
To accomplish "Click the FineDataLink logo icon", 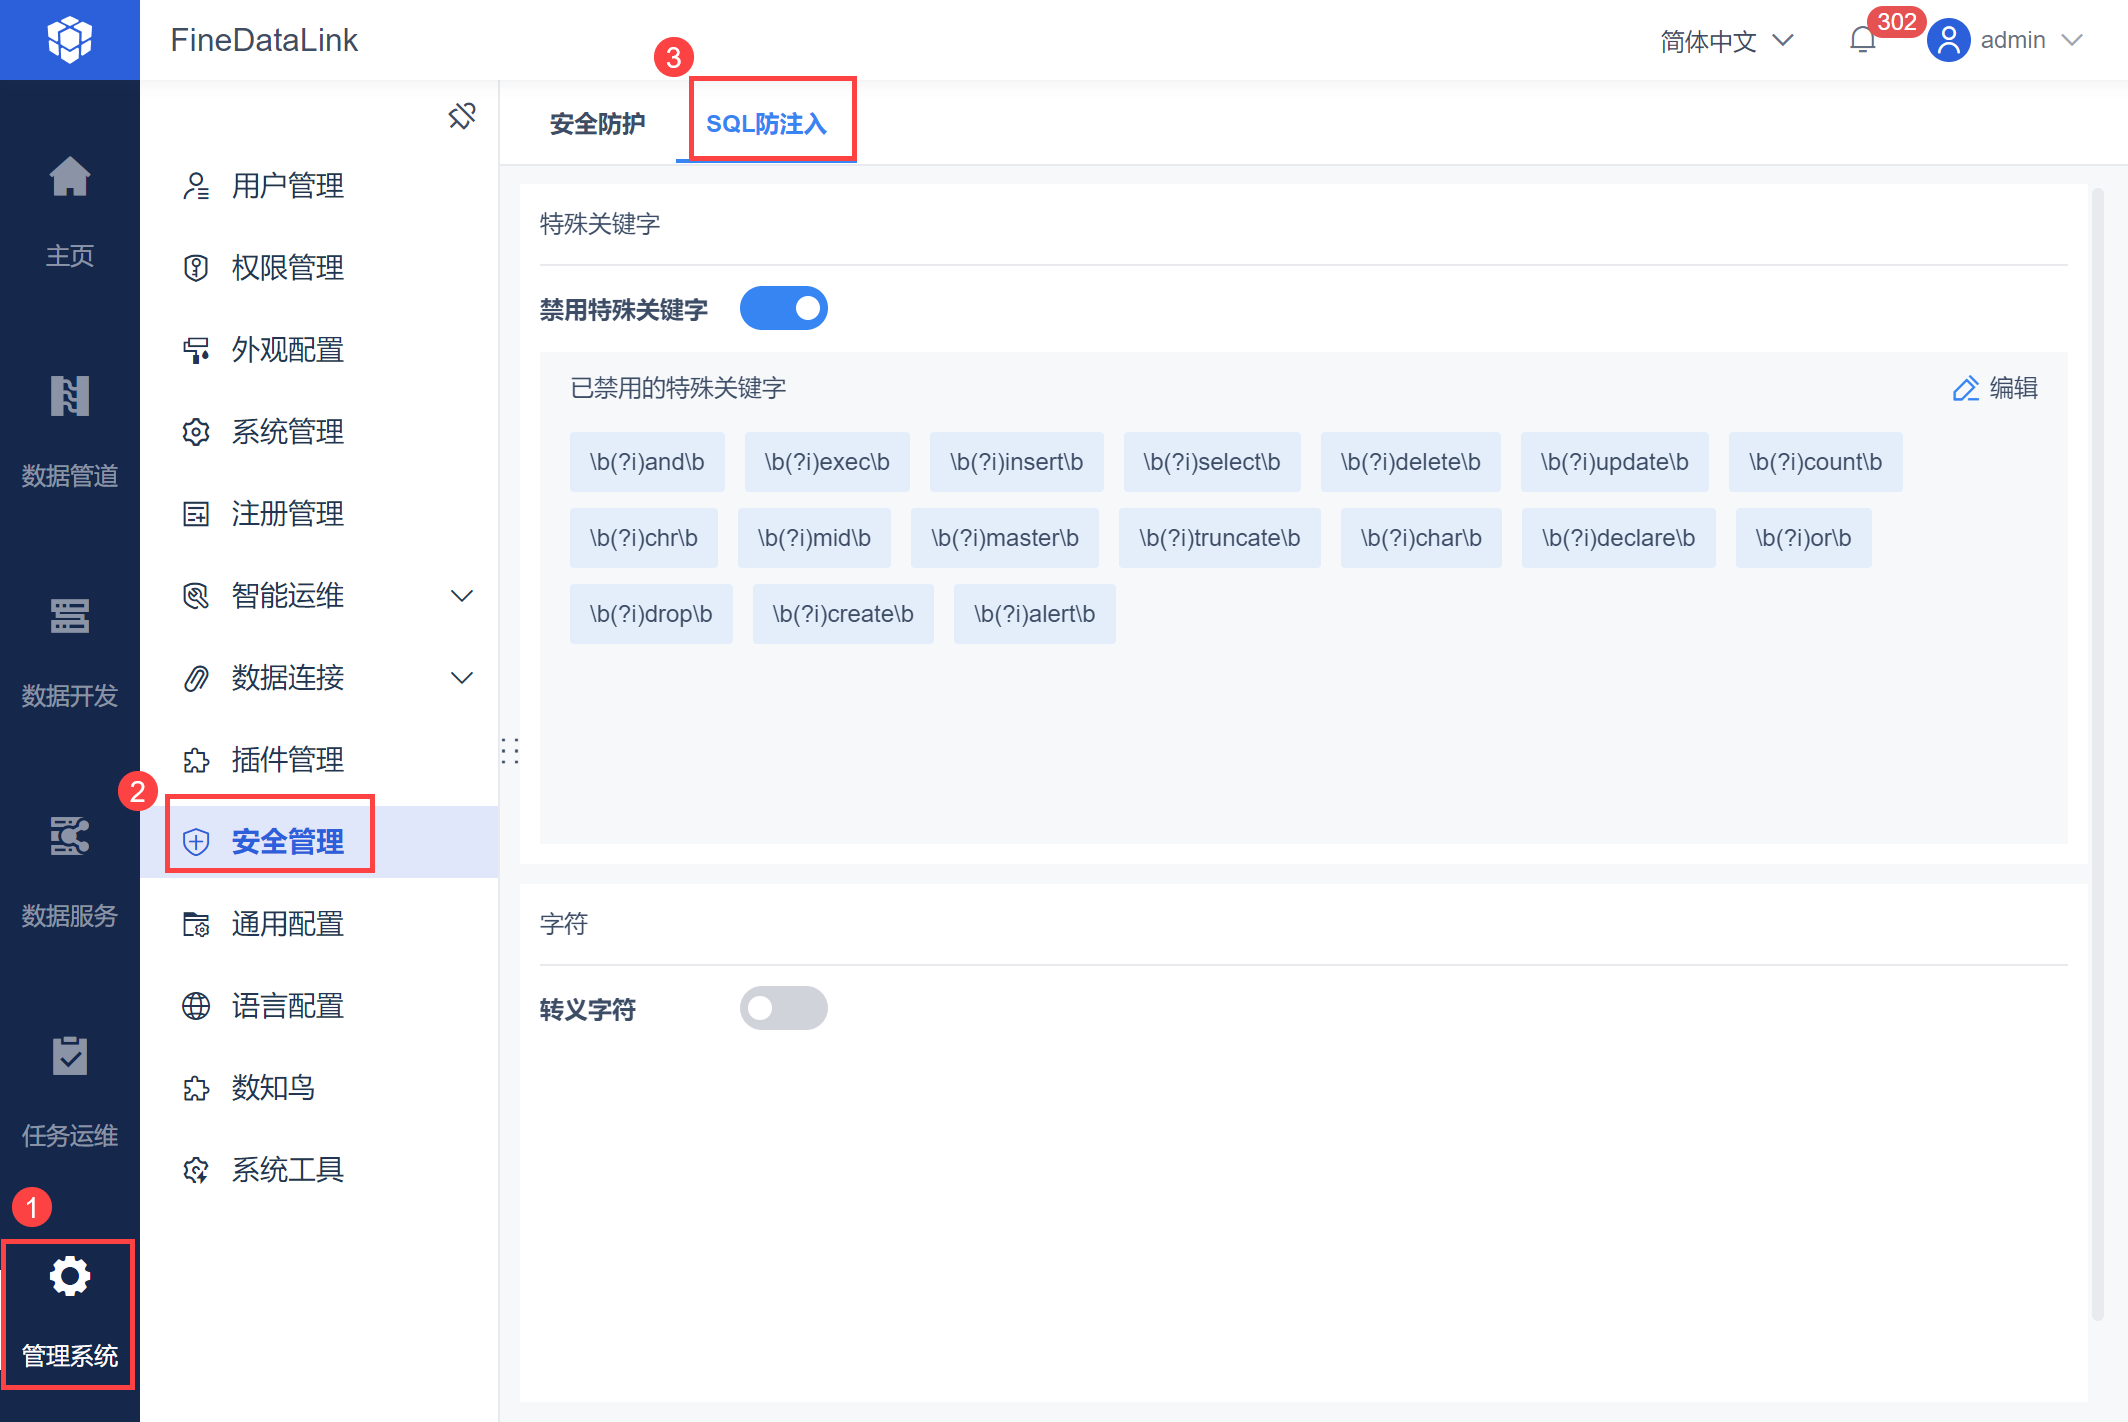I will tap(69, 40).
